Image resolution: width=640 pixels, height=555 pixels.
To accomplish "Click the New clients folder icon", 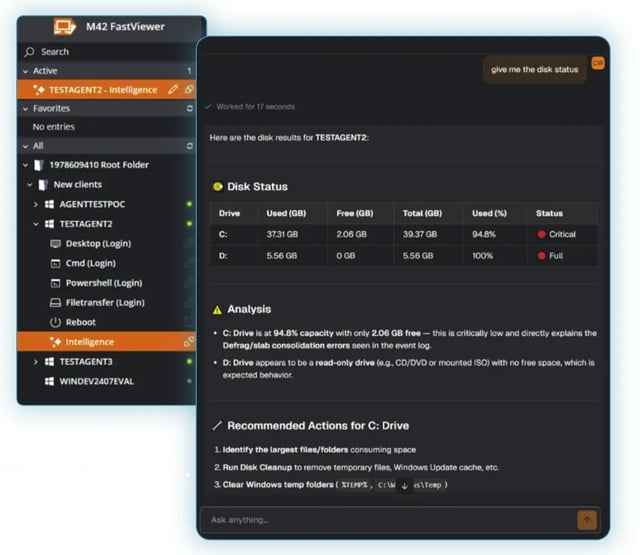I will tap(43, 184).
